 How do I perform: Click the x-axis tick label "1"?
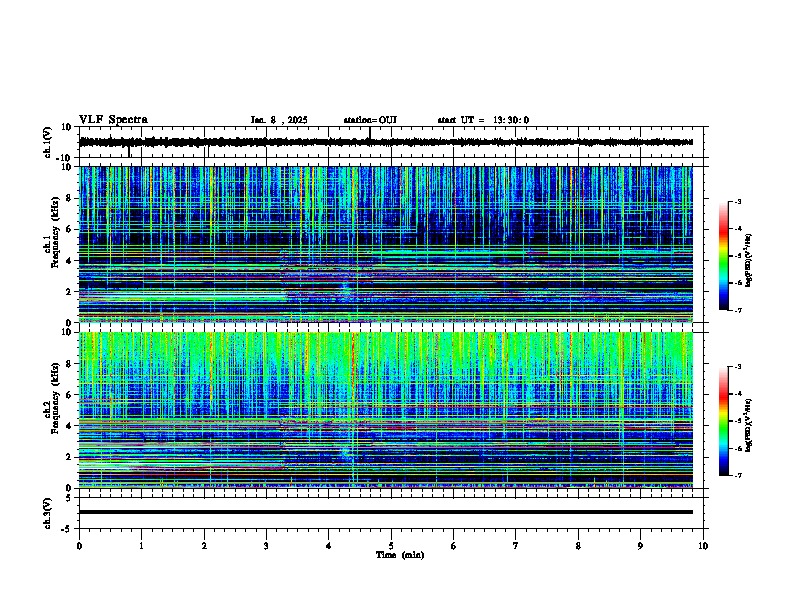[x=142, y=546]
